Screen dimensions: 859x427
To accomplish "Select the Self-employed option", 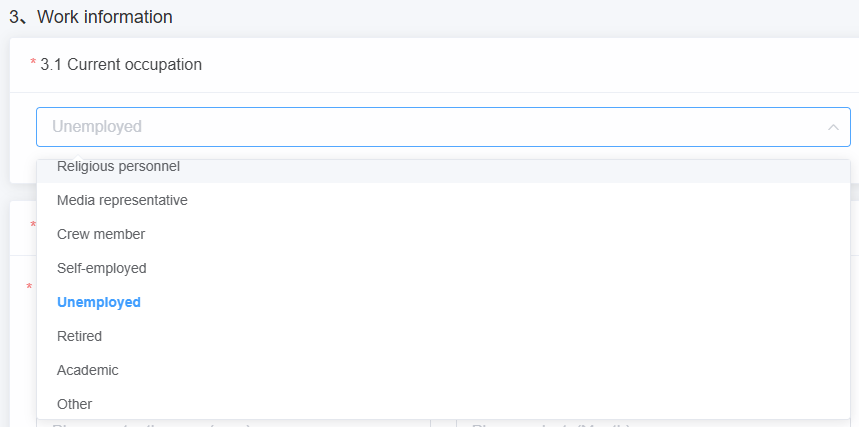I will pos(102,268).
